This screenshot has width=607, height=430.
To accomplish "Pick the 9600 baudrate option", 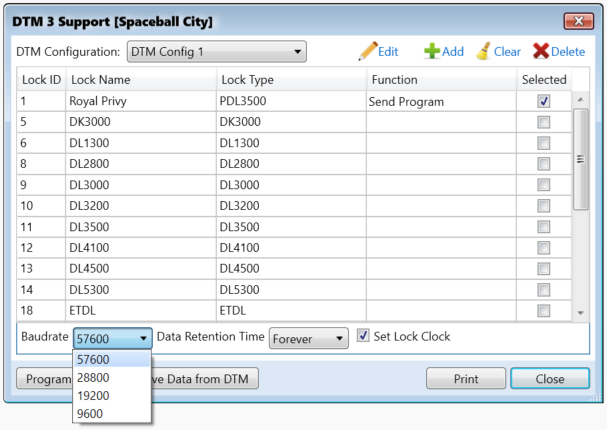I will point(90,413).
